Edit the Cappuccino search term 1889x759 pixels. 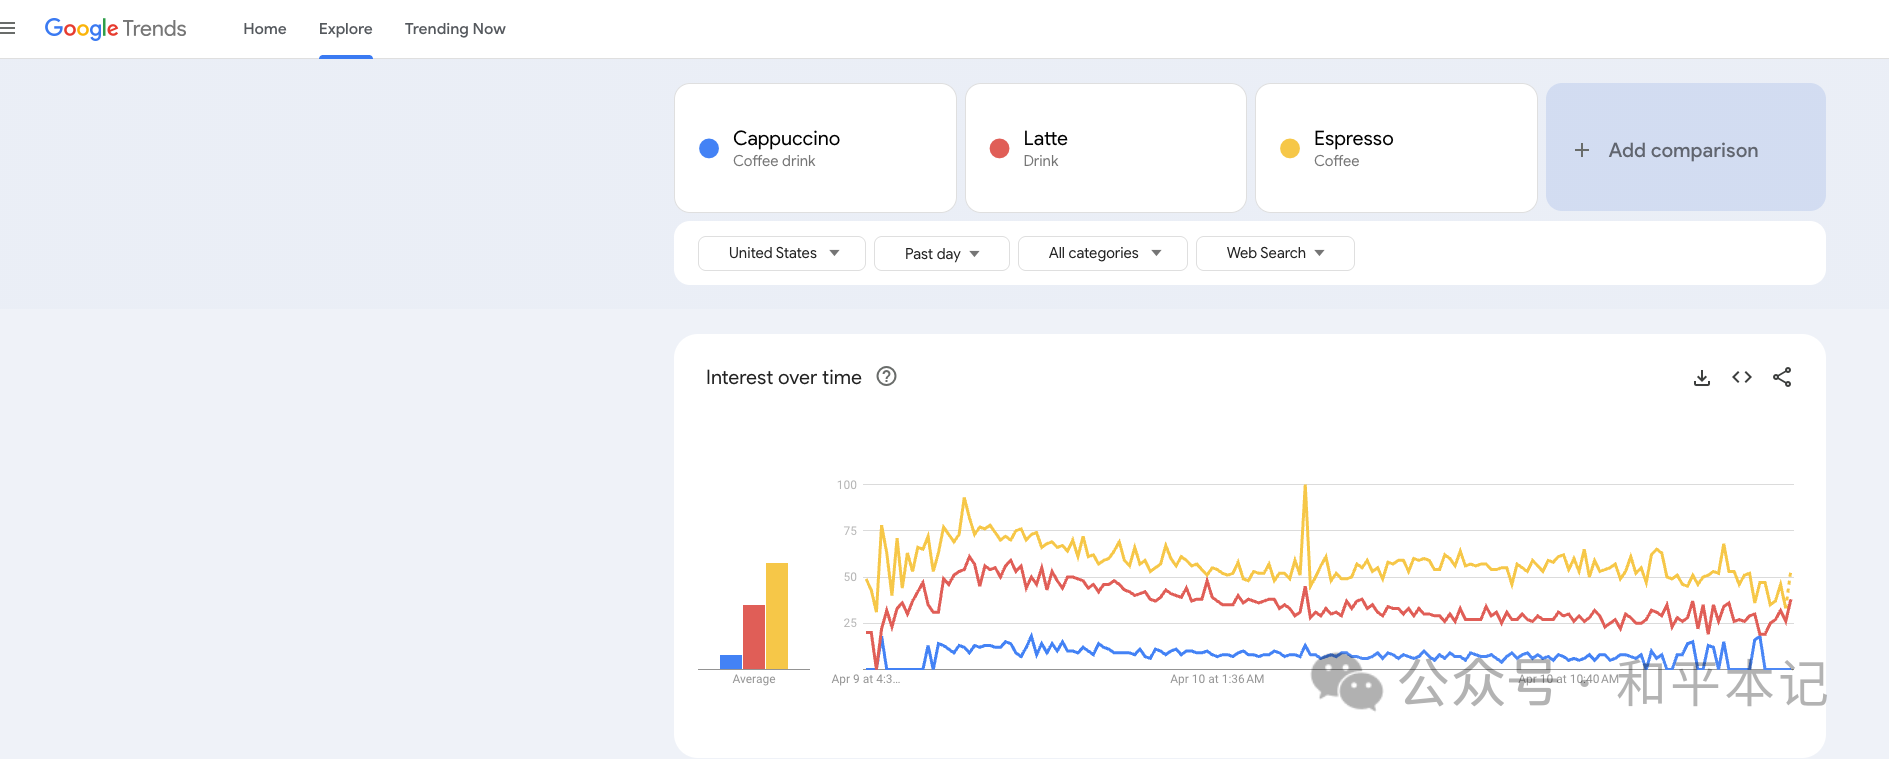click(815, 148)
